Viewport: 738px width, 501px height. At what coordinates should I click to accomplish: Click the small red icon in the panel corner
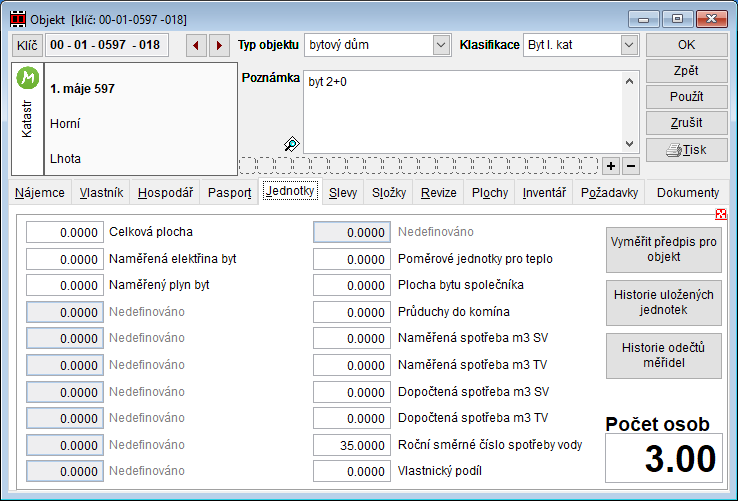722,214
